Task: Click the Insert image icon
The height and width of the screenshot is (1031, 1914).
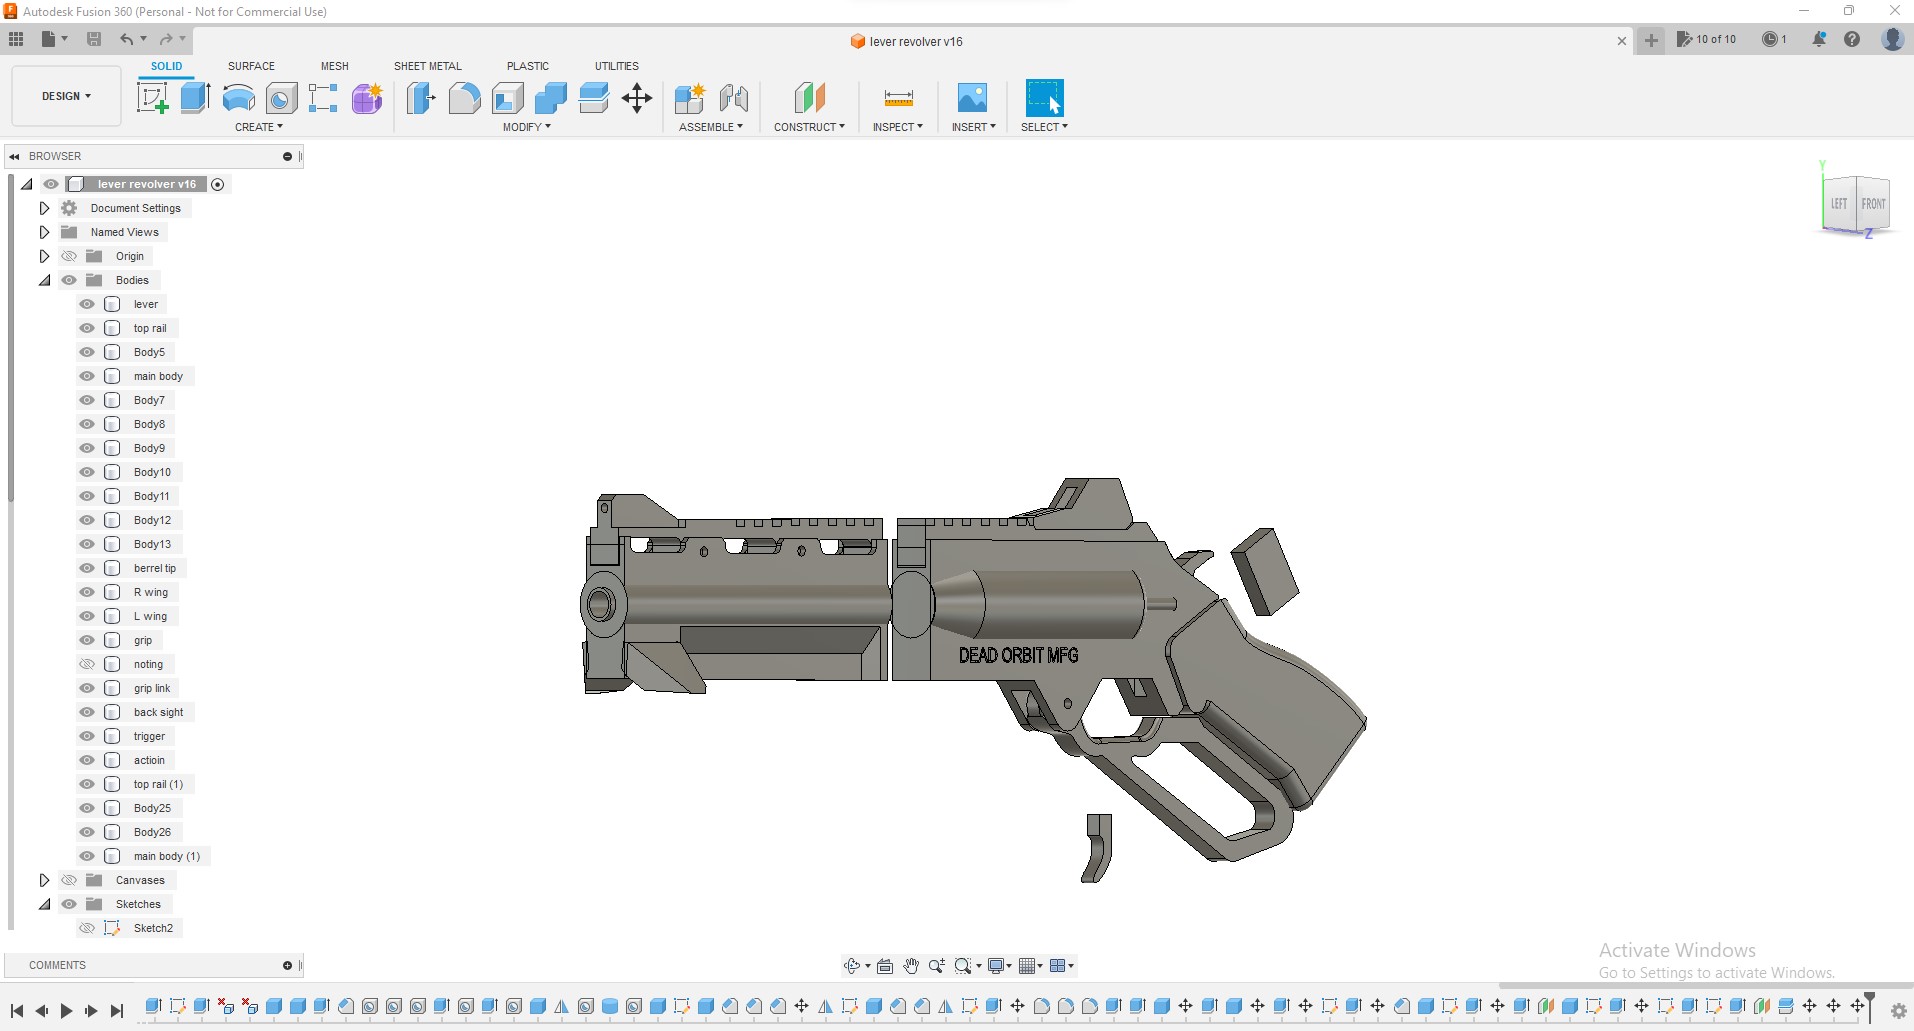Action: pyautogui.click(x=972, y=98)
